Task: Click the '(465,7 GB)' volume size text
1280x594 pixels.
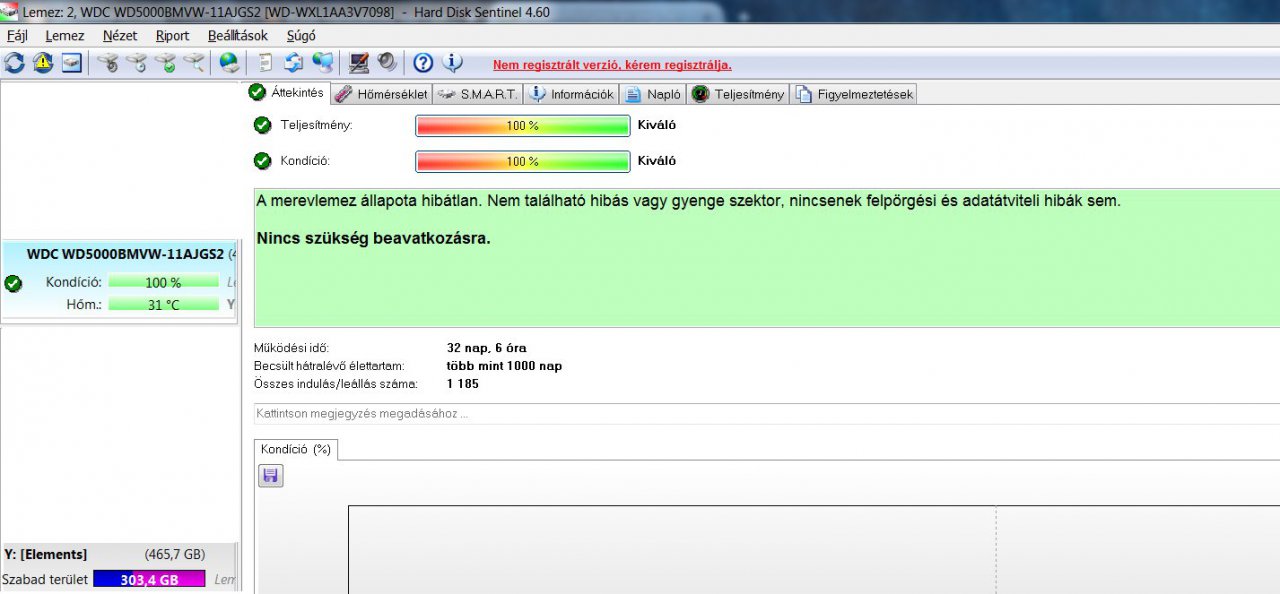Action: click(x=175, y=554)
